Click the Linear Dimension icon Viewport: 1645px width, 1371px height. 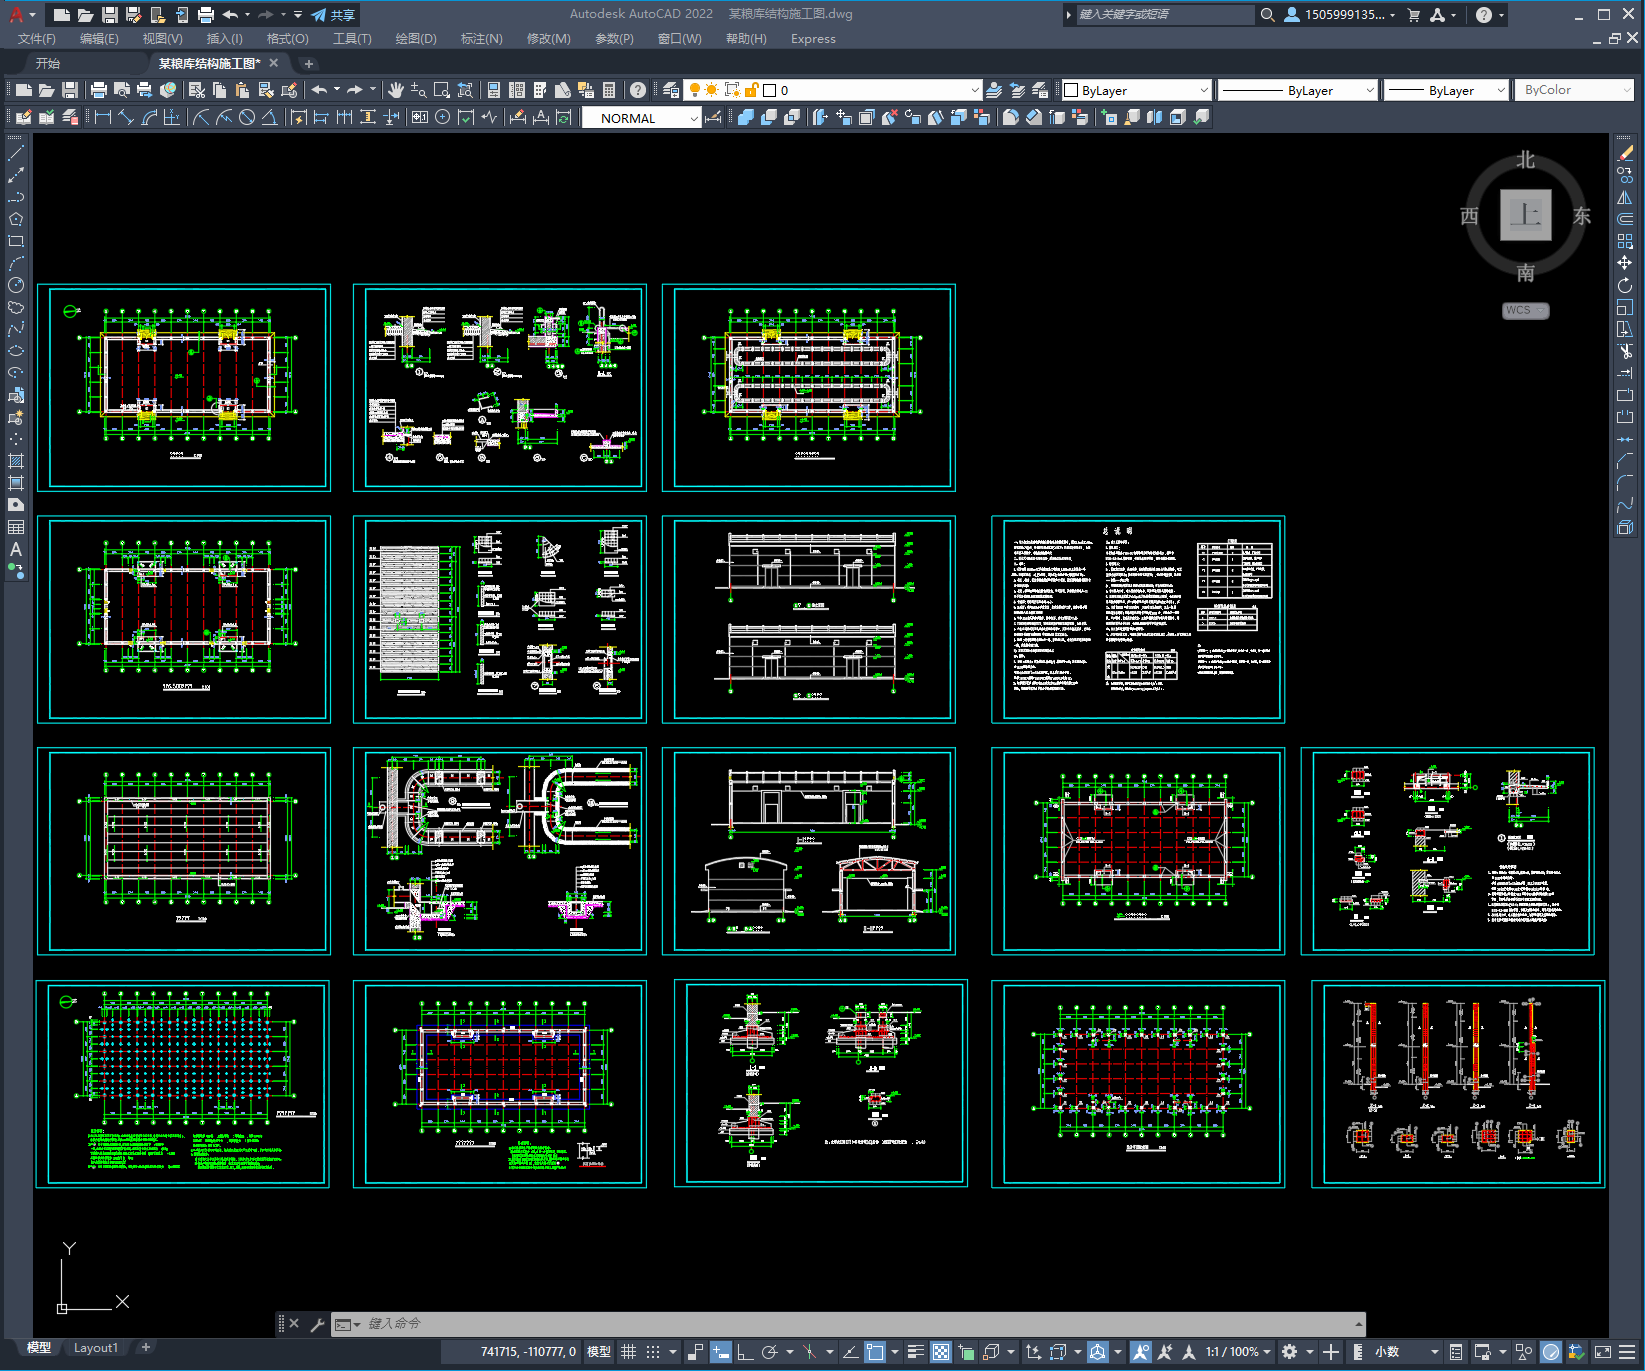(102, 117)
